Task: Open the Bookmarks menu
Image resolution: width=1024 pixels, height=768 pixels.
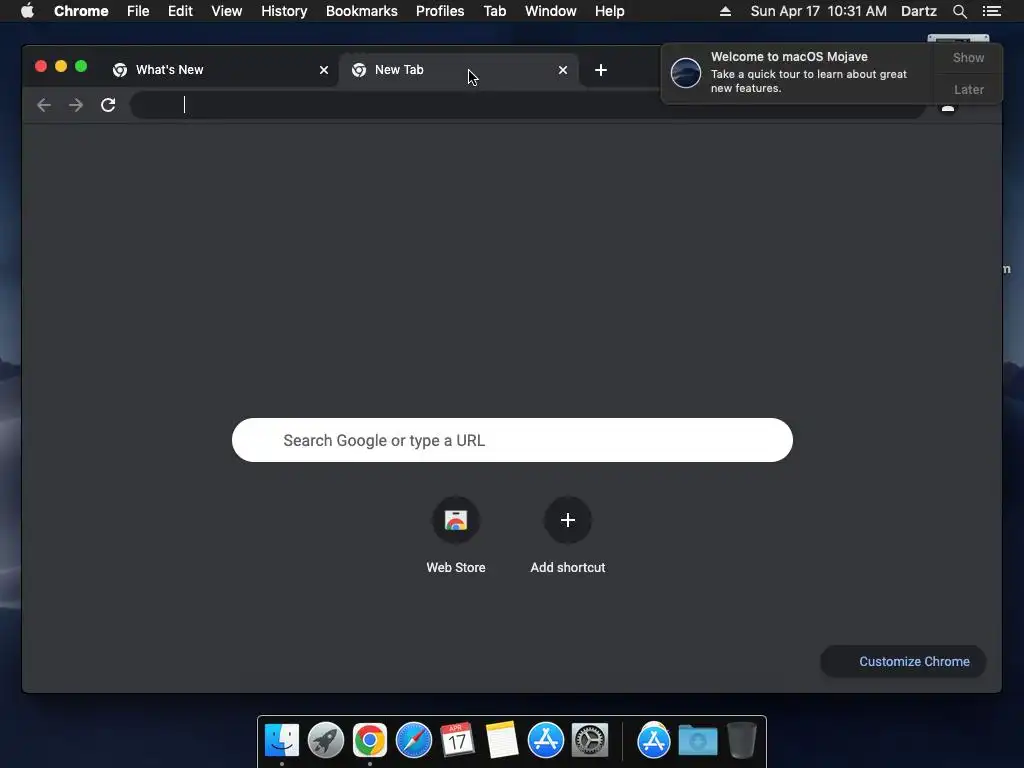Action: [x=362, y=11]
